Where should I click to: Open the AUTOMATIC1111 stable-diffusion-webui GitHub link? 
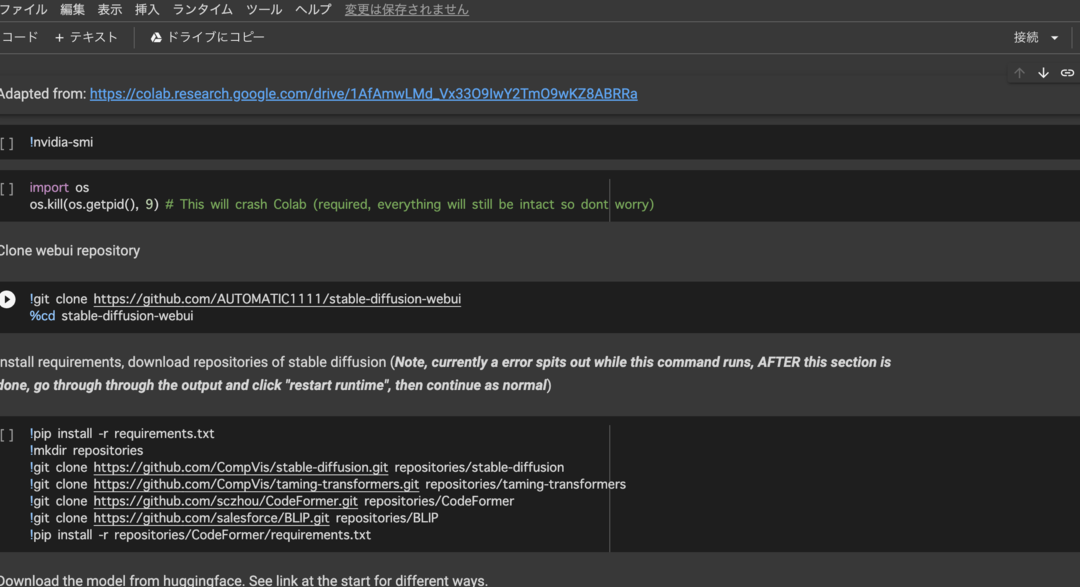pyautogui.click(x=277, y=299)
